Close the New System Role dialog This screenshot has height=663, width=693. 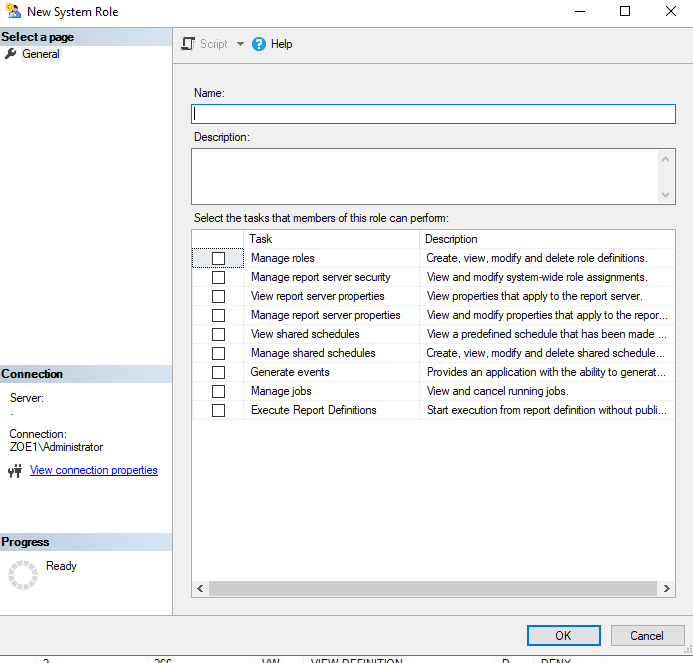[671, 11]
